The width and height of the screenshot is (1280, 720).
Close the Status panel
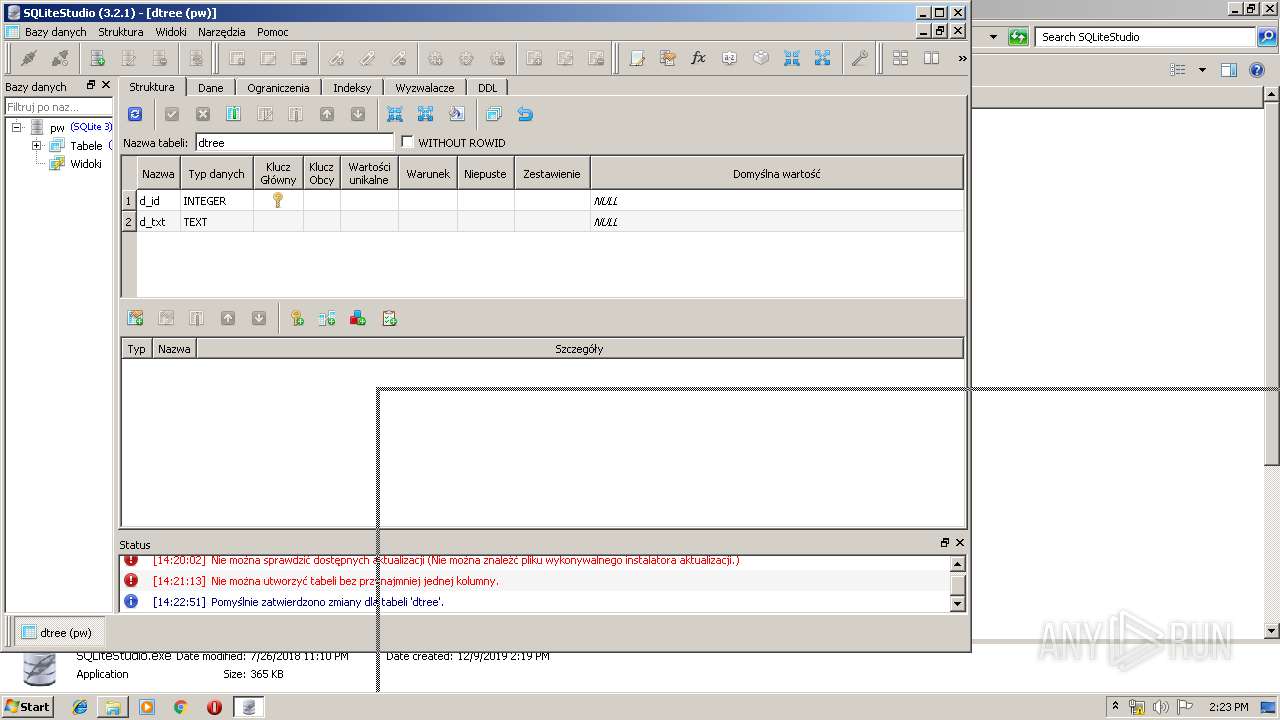(960, 543)
